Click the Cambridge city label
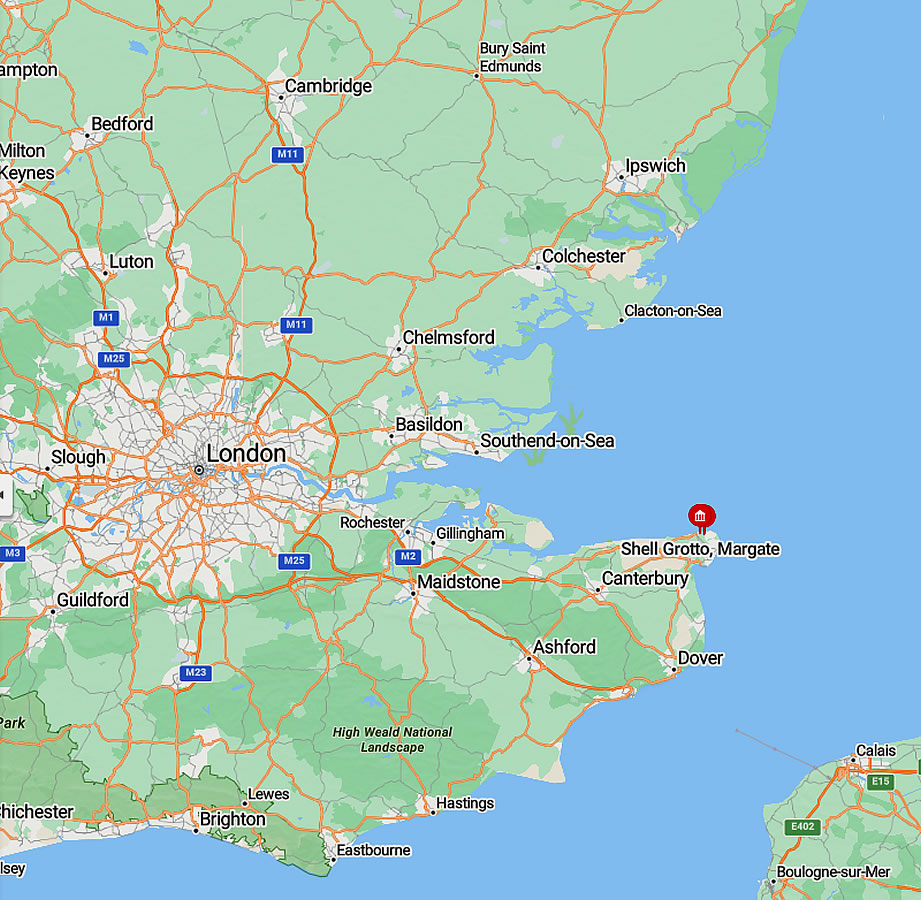This screenshot has height=900, width=921. (328, 86)
